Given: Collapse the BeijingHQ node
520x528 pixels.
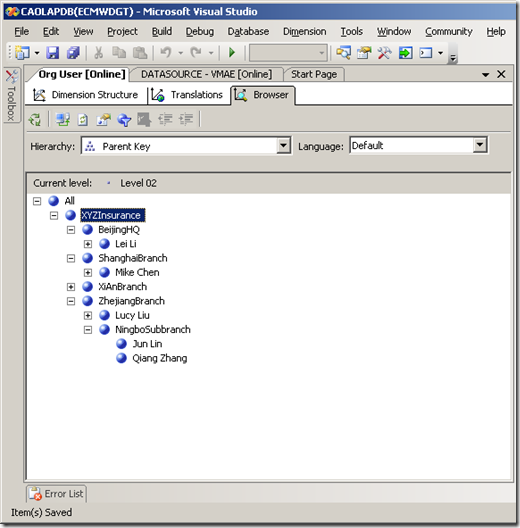Looking at the screenshot, I should [x=71, y=230].
